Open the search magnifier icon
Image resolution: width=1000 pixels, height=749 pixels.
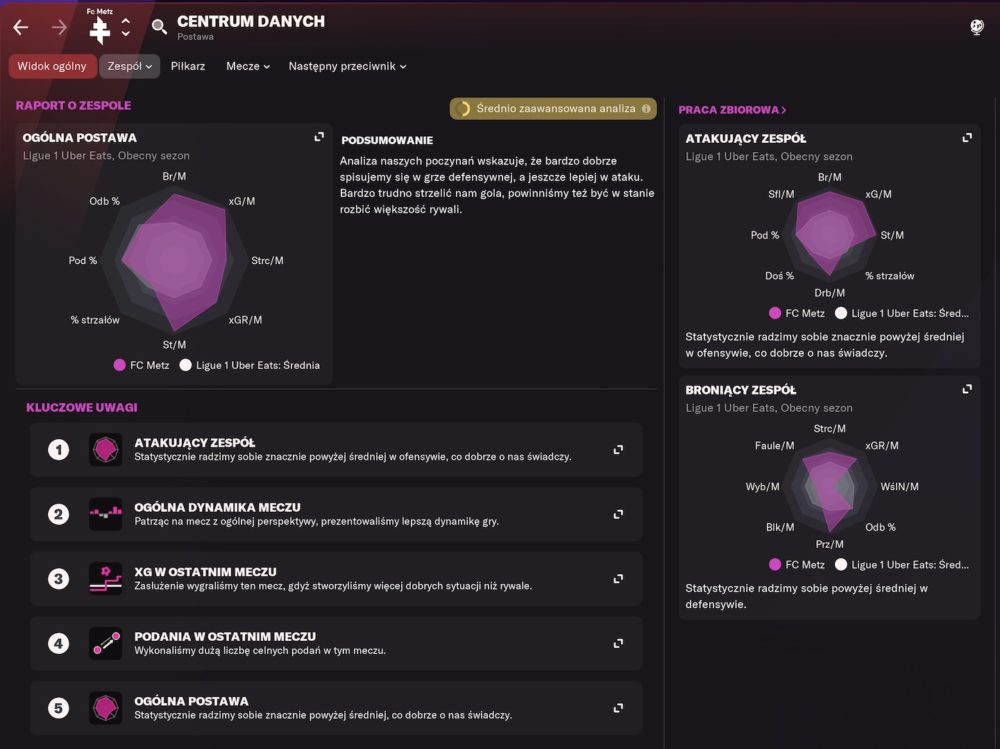(x=159, y=27)
